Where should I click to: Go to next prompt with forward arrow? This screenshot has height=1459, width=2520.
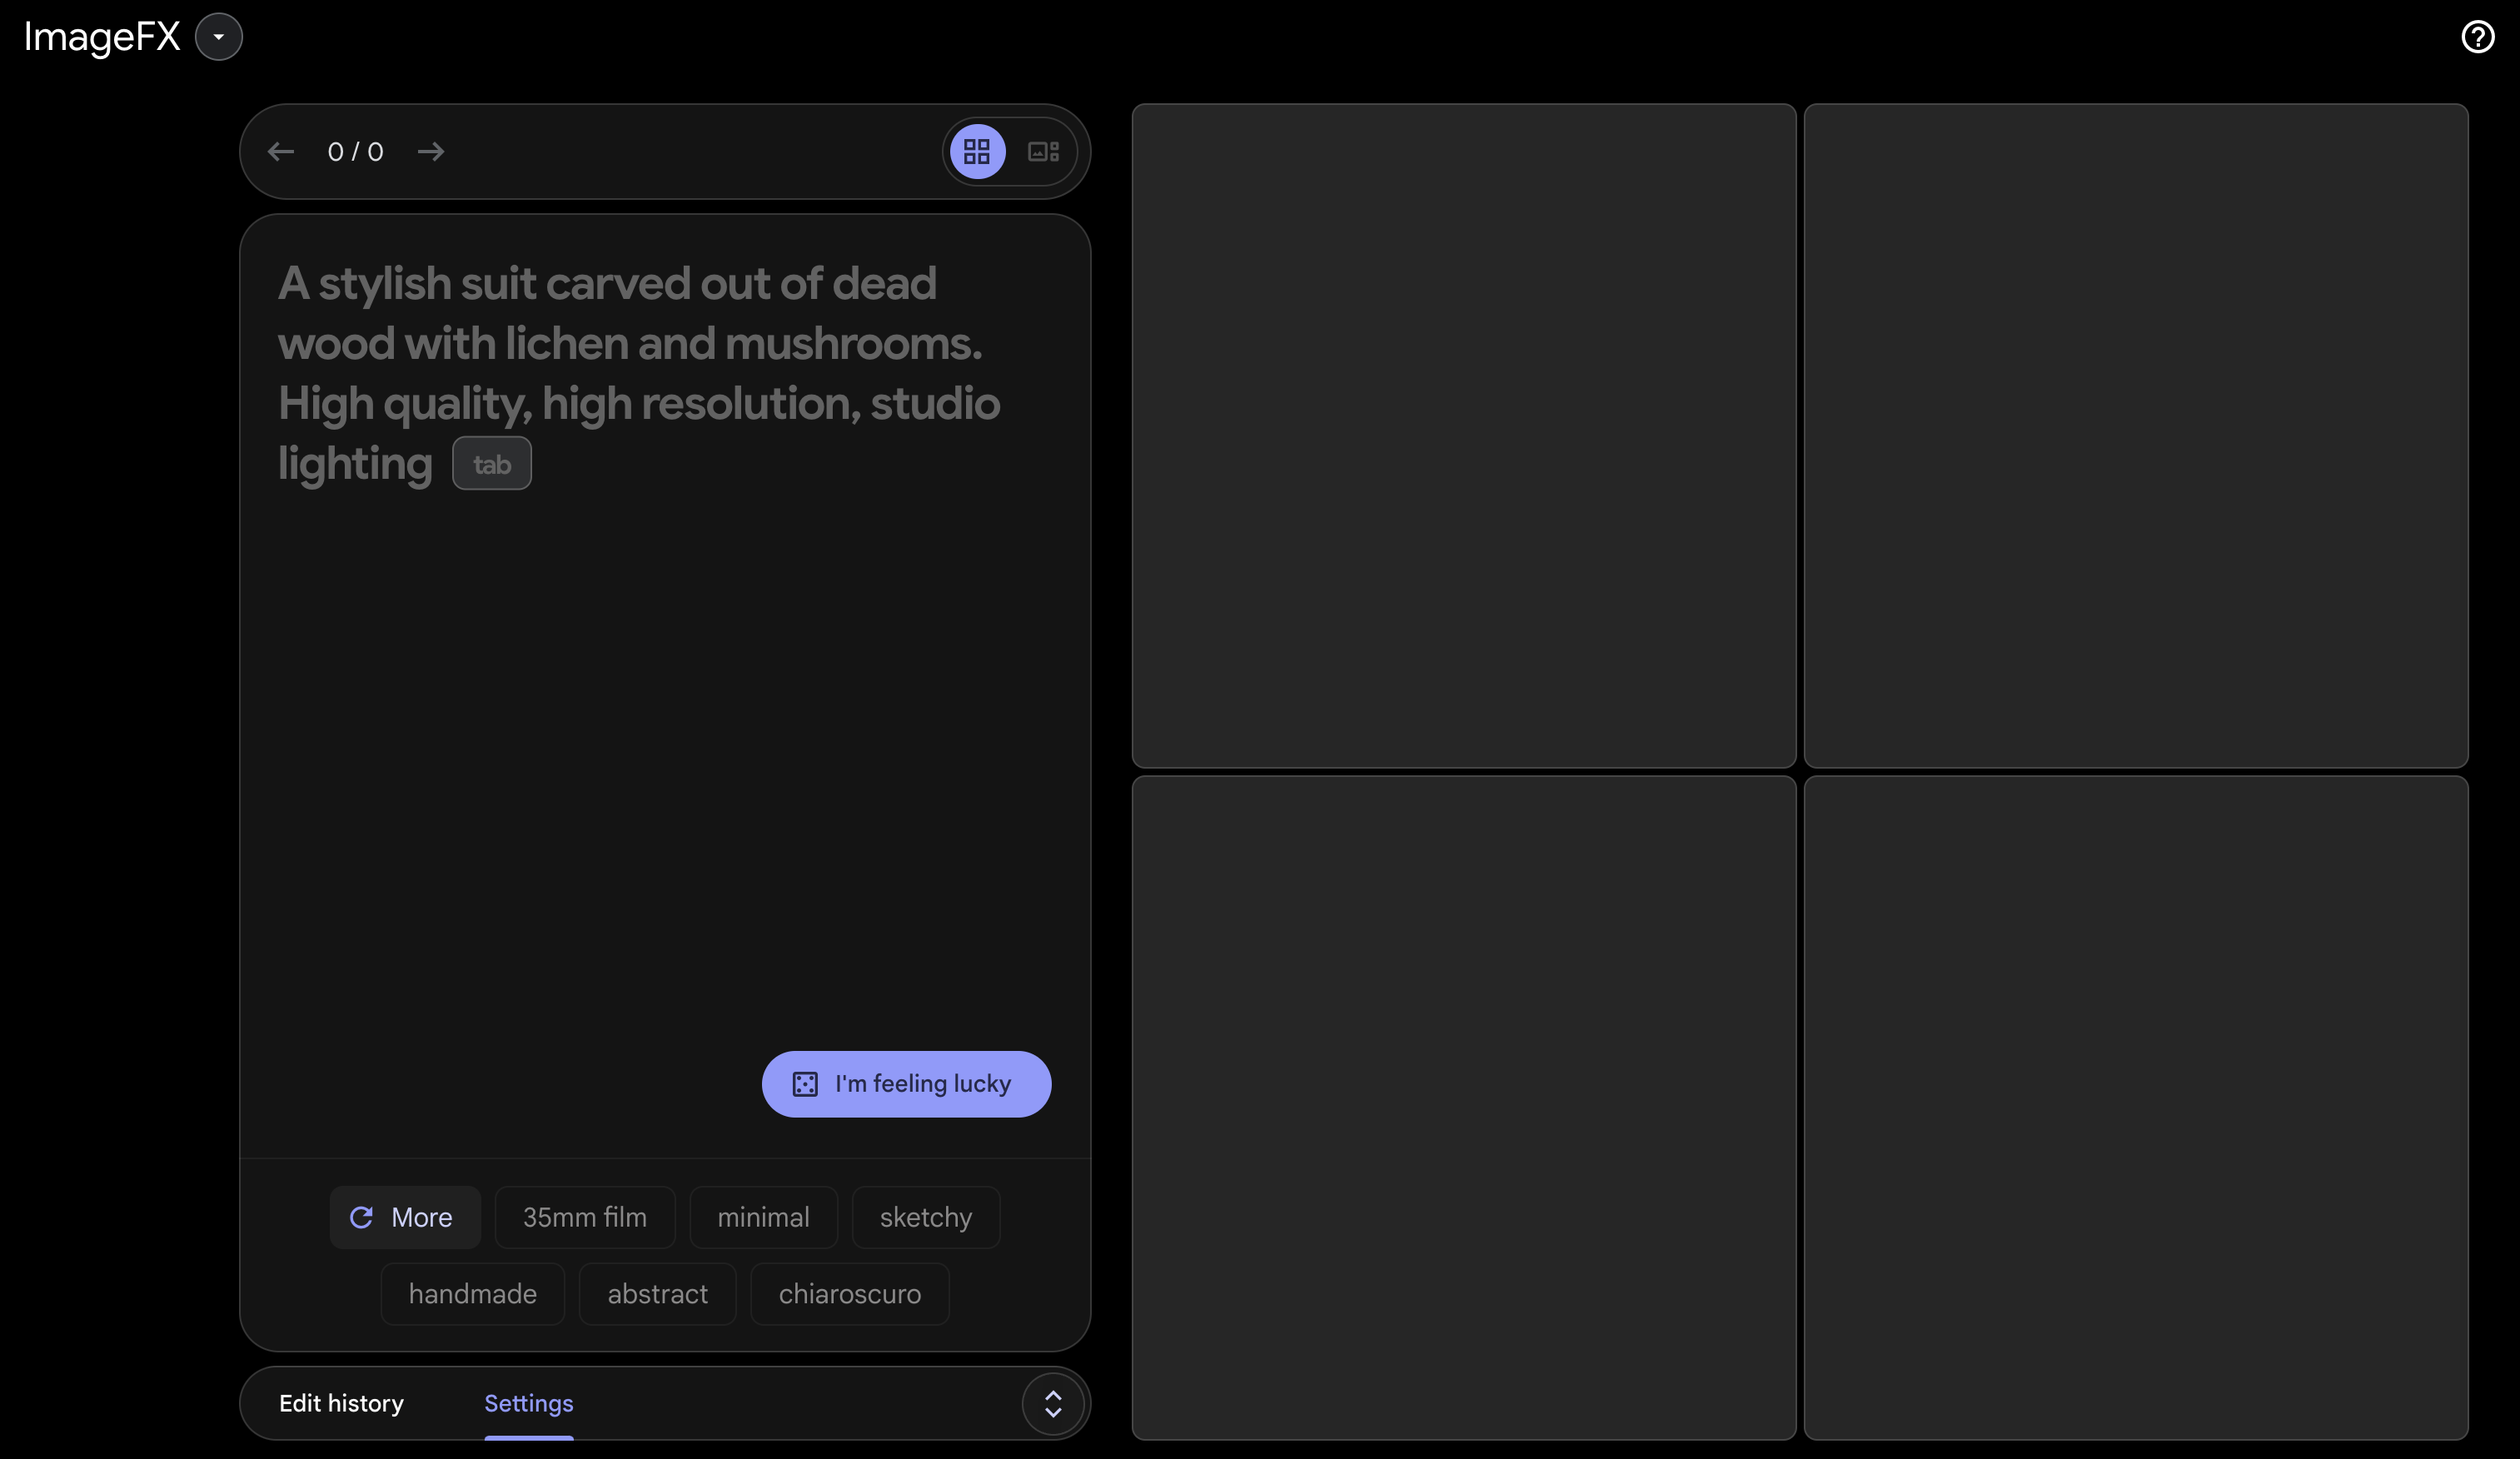(x=431, y=152)
